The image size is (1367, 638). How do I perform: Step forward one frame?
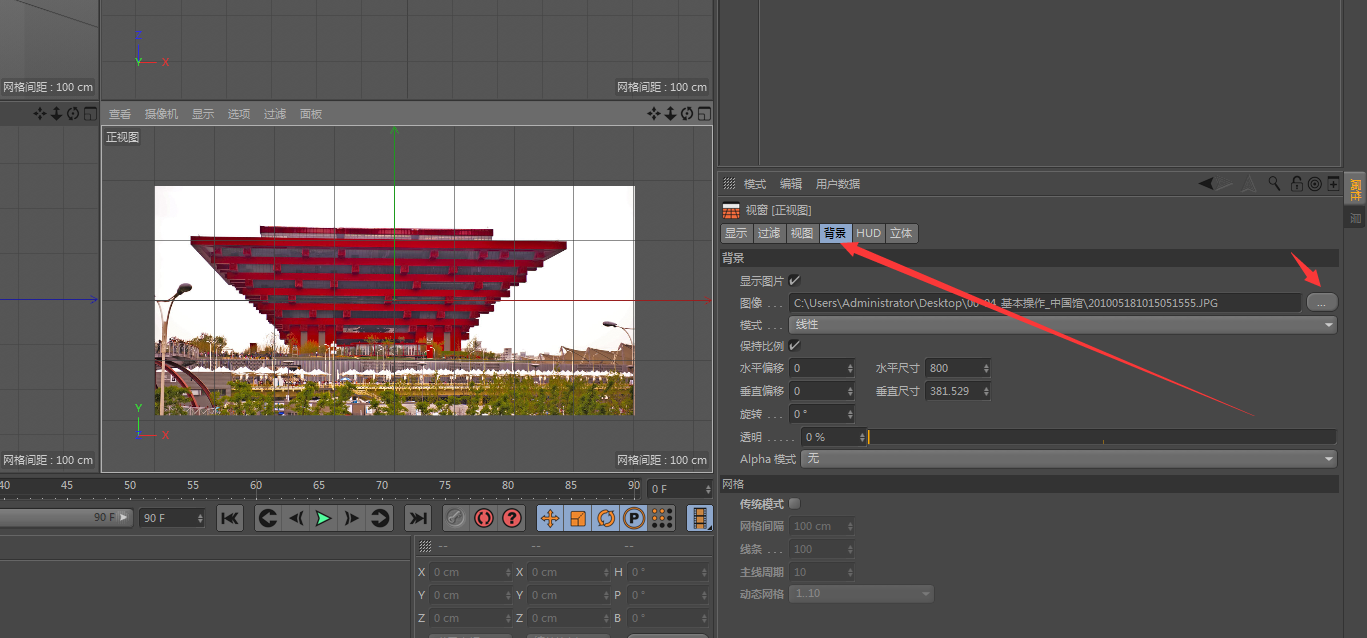[351, 518]
